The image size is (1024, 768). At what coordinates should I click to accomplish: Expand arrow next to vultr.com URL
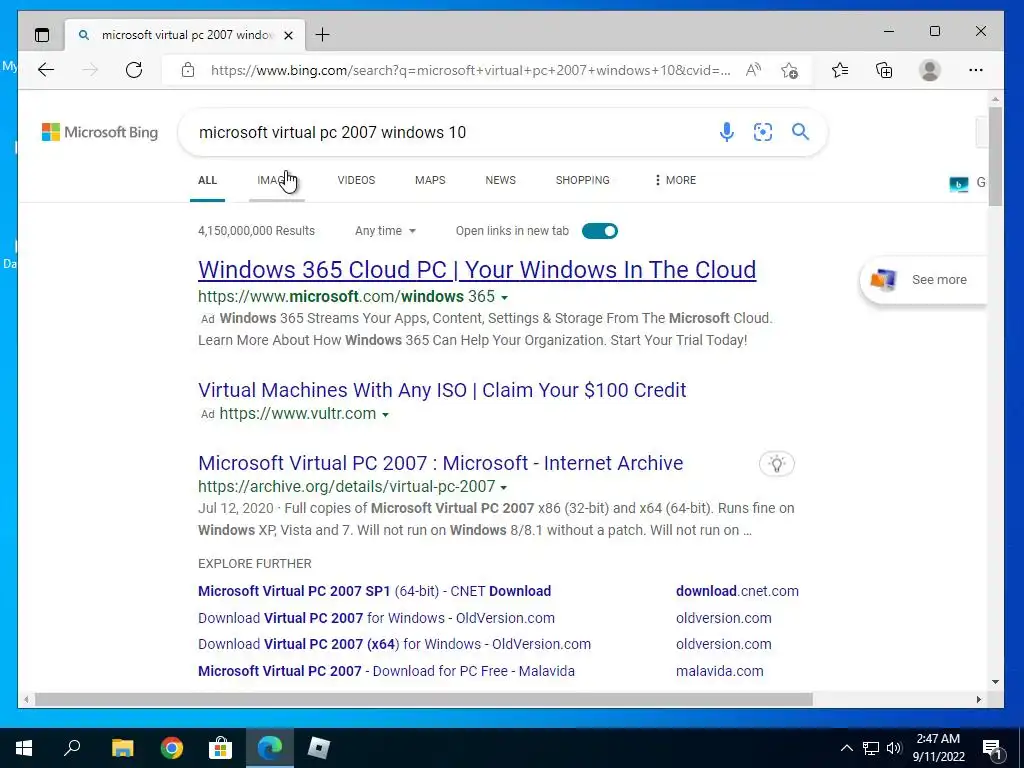point(385,415)
